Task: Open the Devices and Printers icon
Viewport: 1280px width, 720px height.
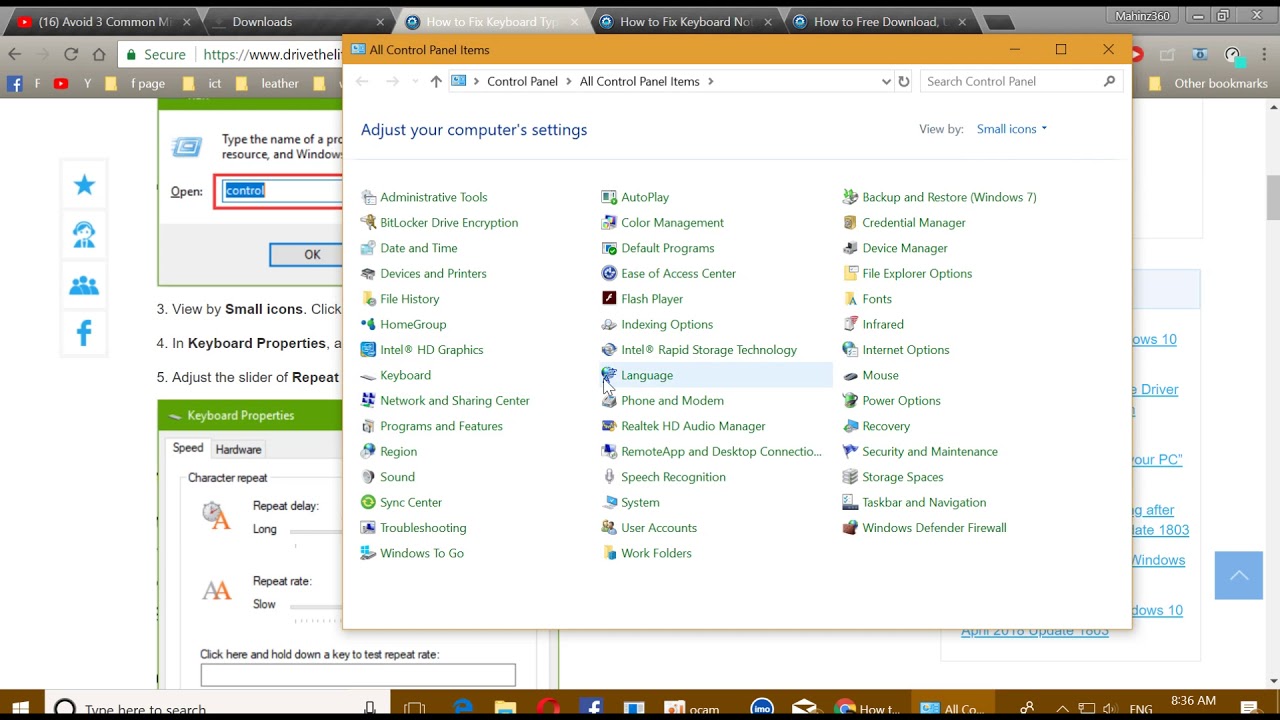Action: click(368, 273)
